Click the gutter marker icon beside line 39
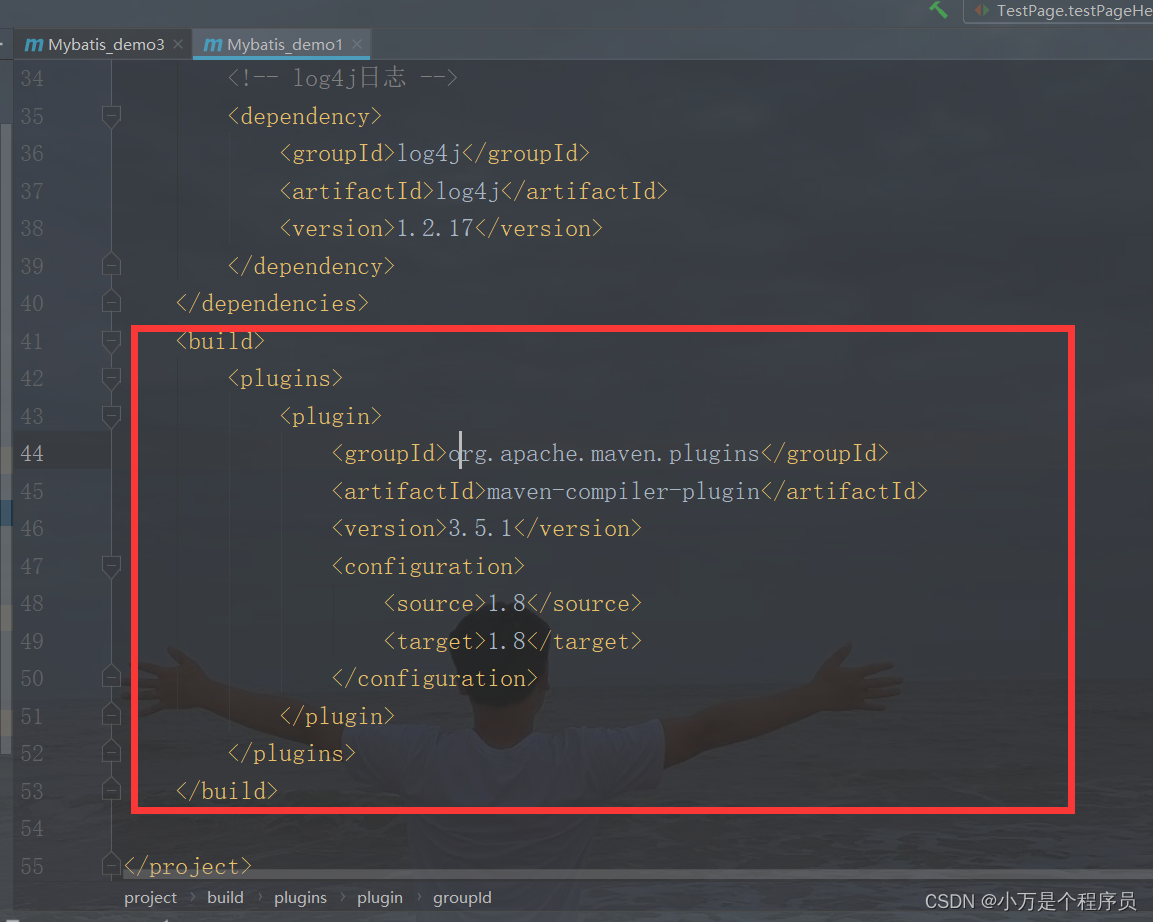Screen dimensions: 1153x922 click(111, 265)
